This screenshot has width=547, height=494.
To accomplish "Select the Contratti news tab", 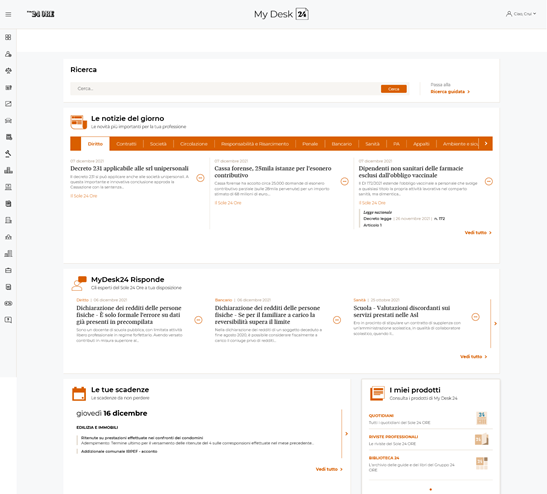I will click(126, 144).
